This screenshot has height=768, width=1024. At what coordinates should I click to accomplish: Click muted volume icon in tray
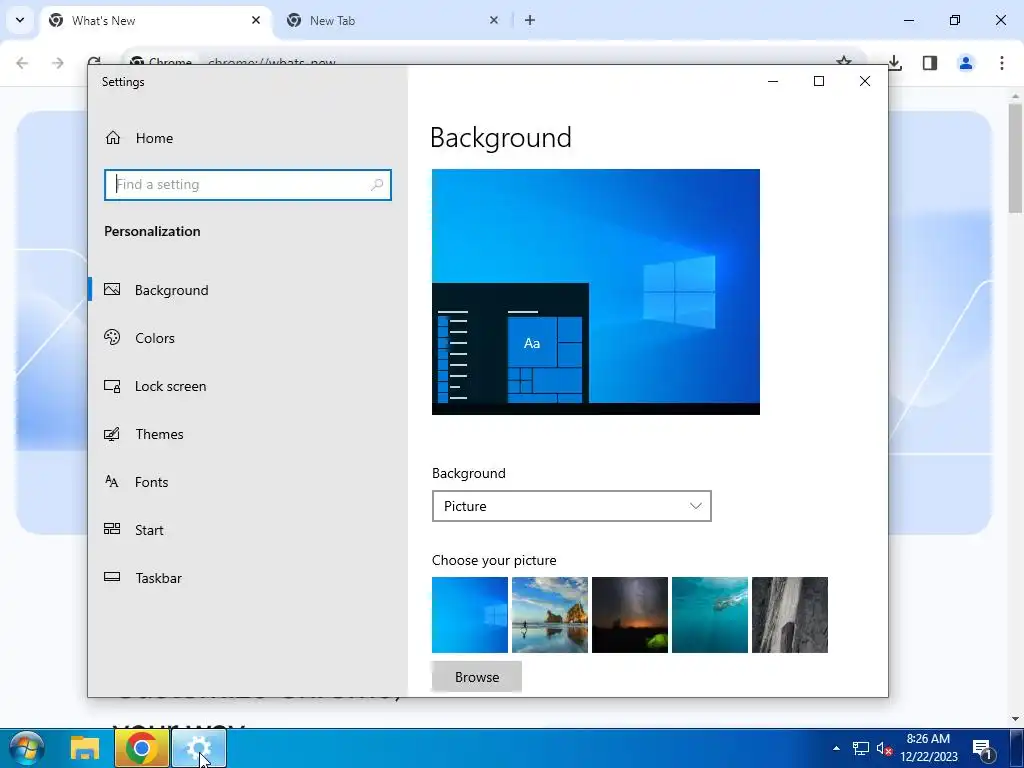[884, 748]
